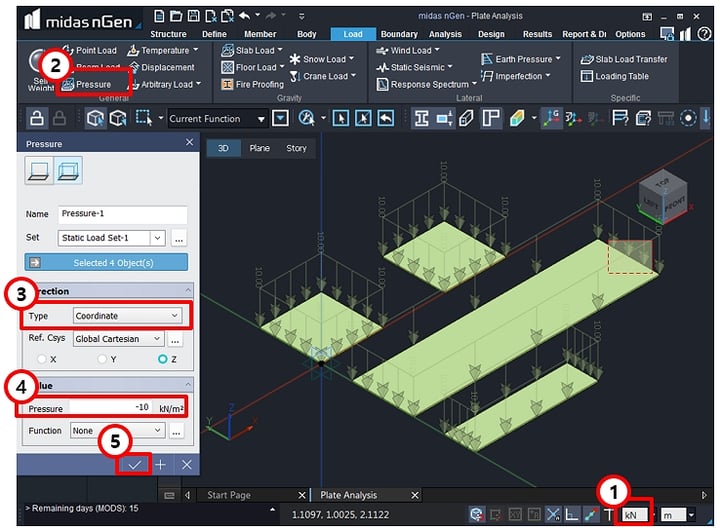Viewport: 720px width, 530px height.
Task: Click the first 3D box with cursor icon
Action: [95, 118]
